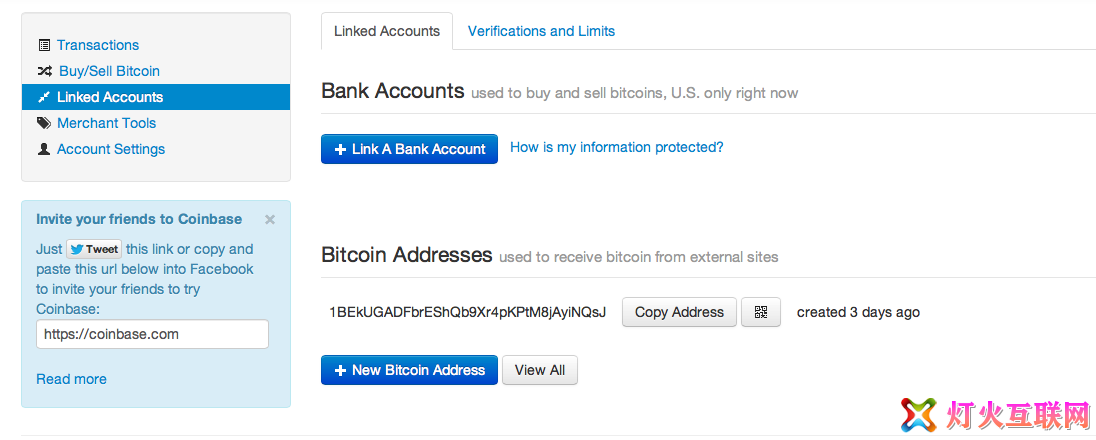Go to Buy/Sell Bitcoin page

[109, 71]
